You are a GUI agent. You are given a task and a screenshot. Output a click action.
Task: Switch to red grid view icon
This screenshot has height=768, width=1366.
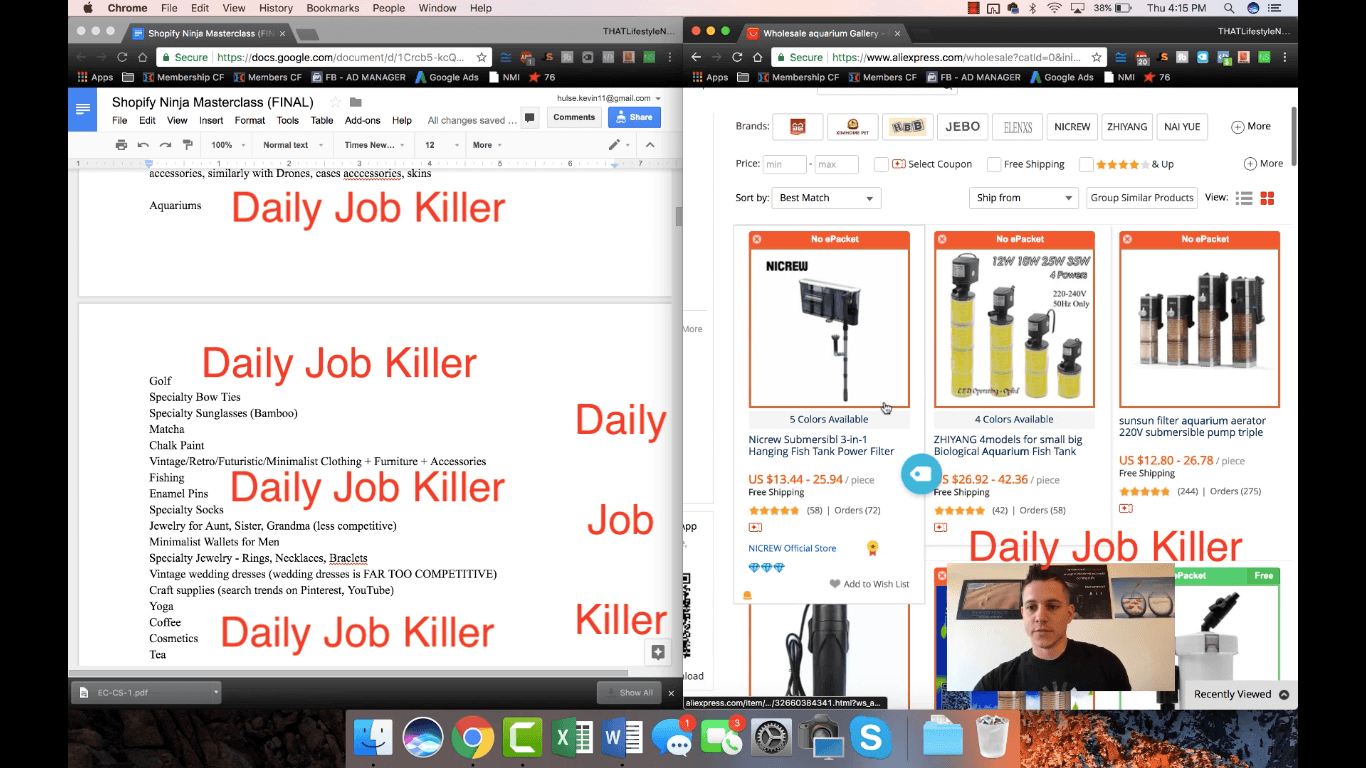coord(1267,198)
